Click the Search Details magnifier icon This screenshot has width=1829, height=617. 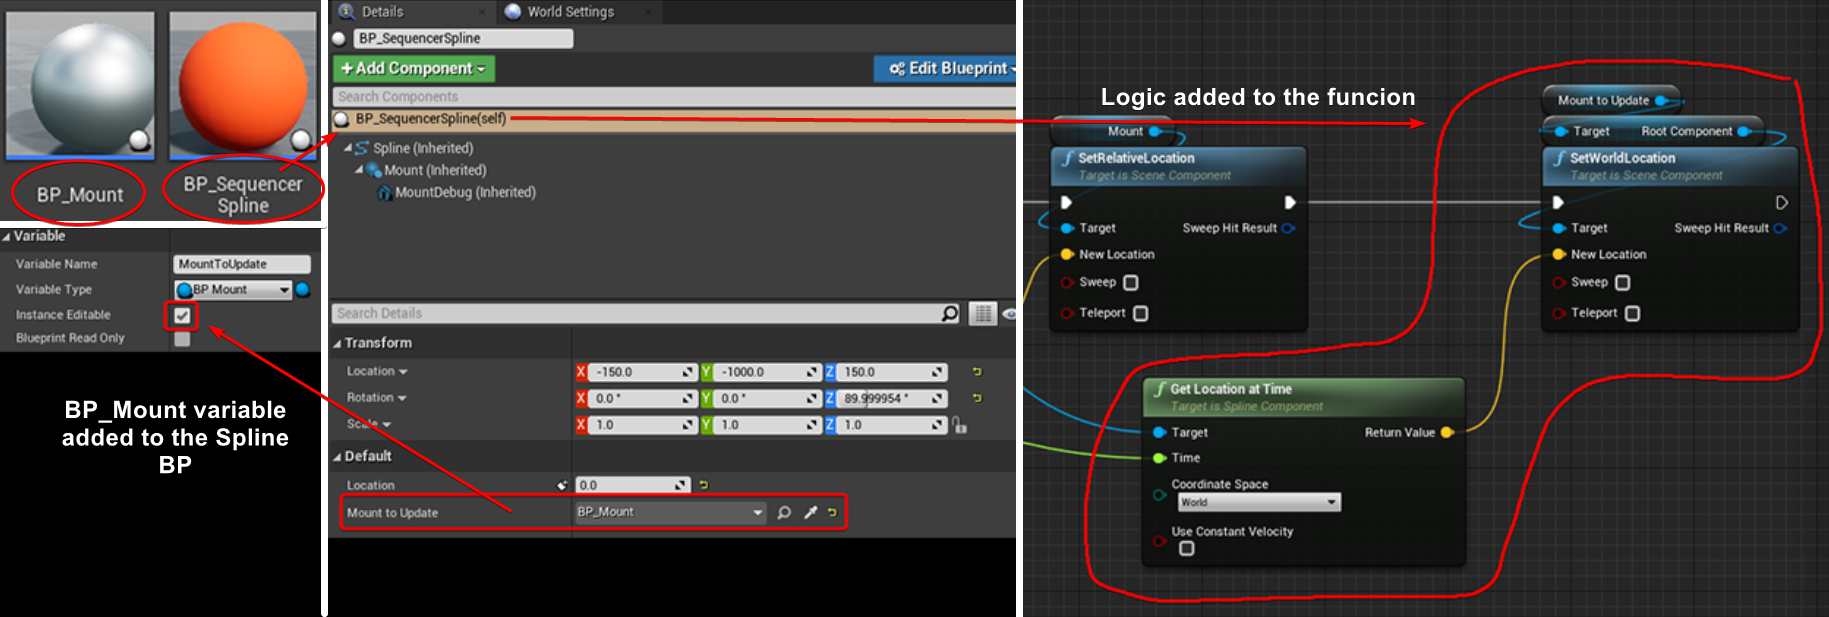[950, 313]
